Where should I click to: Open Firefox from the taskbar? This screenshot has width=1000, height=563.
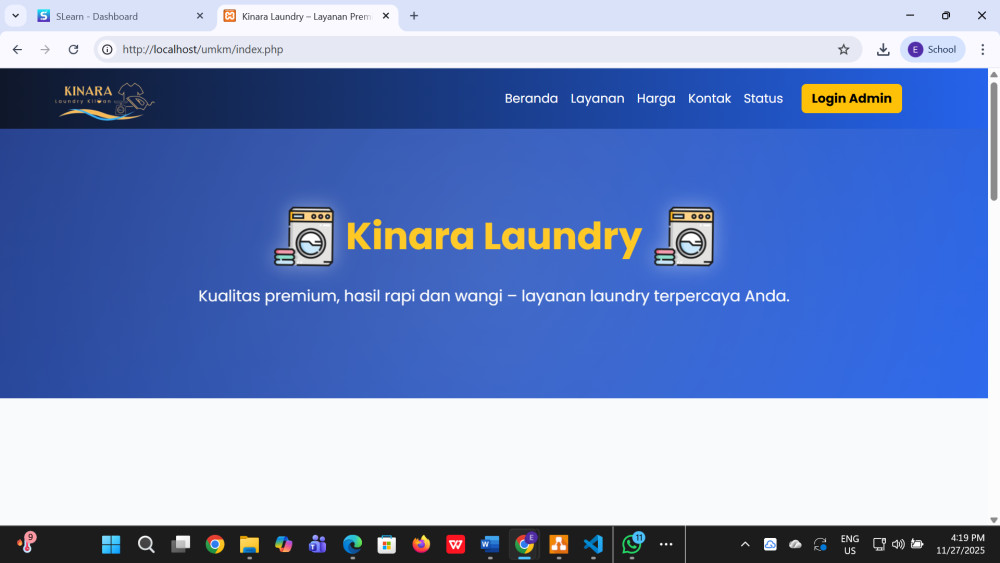click(x=421, y=544)
